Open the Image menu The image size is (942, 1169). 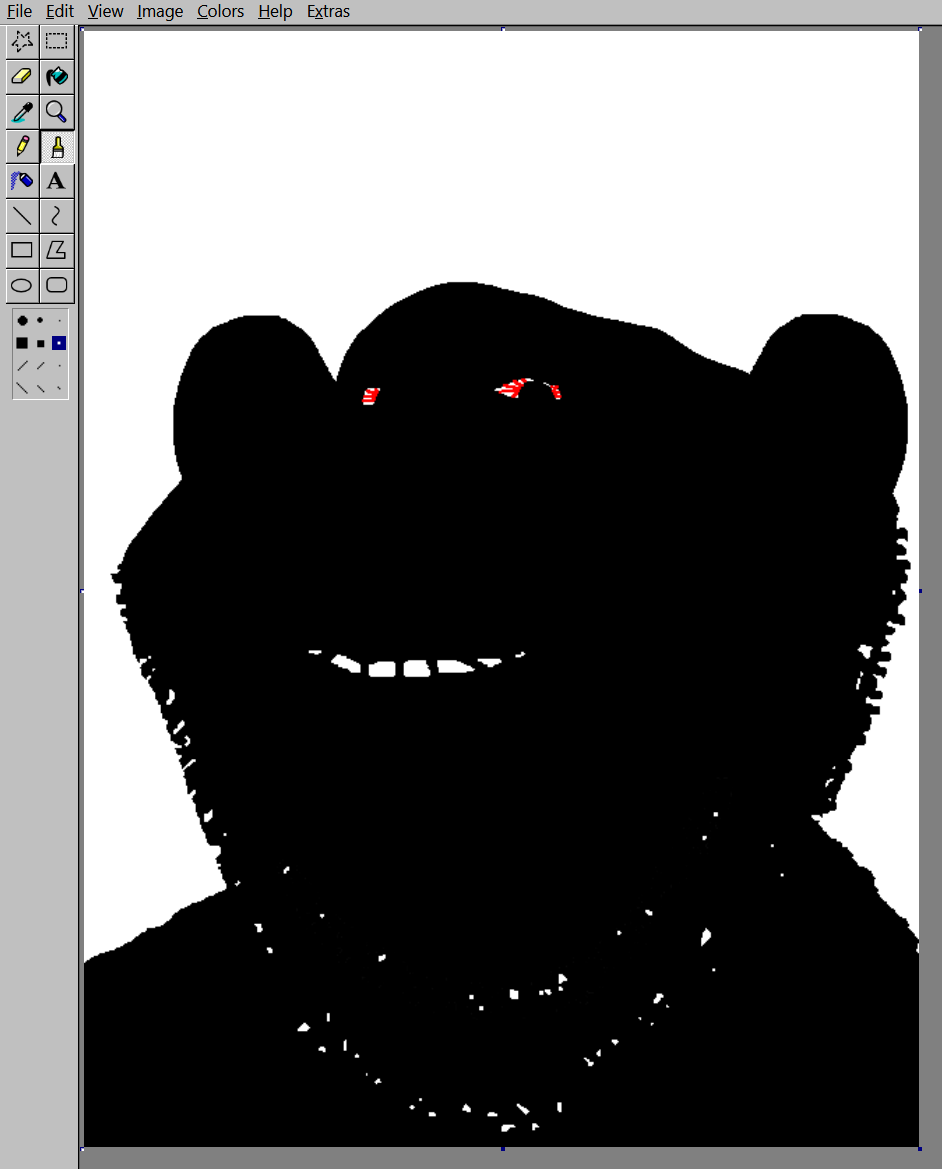[x=160, y=12]
